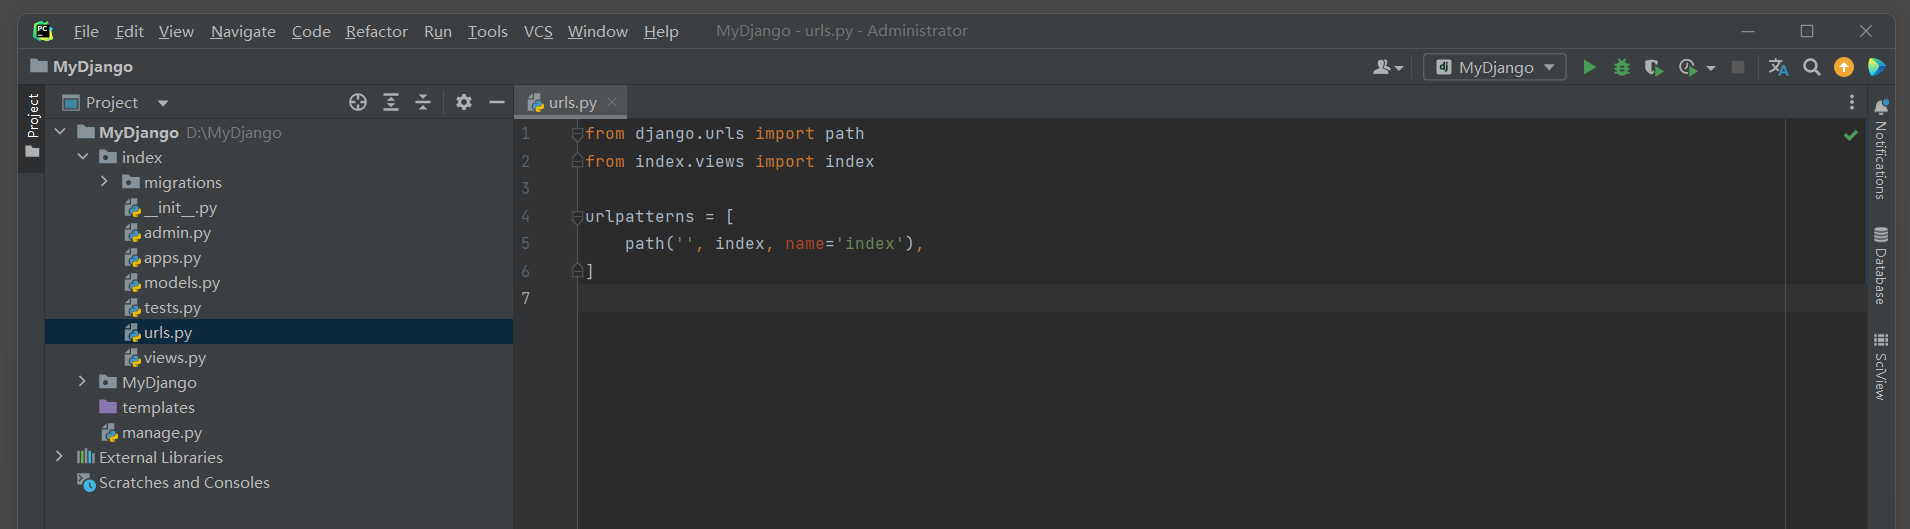Click the profiler run icon

click(1688, 67)
